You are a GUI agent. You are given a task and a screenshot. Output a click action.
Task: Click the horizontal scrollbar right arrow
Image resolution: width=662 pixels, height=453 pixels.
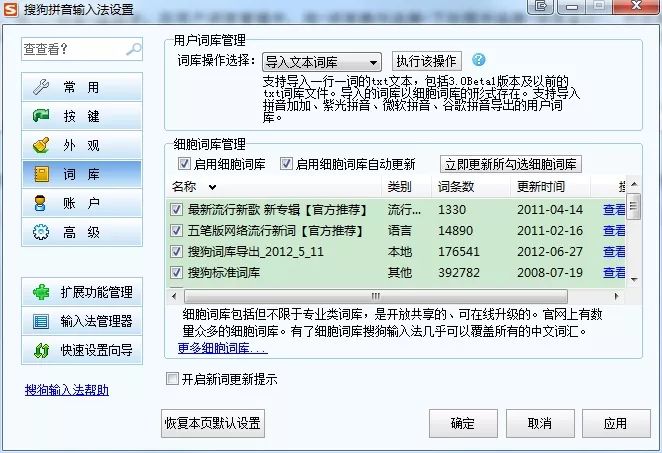click(x=616, y=296)
